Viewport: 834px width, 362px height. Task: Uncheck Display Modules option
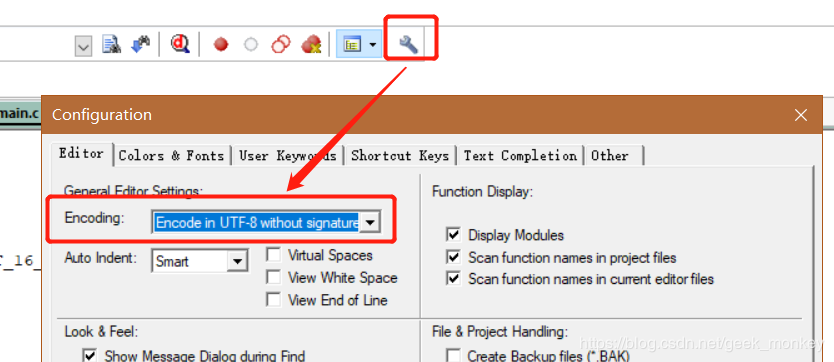pyautogui.click(x=453, y=235)
